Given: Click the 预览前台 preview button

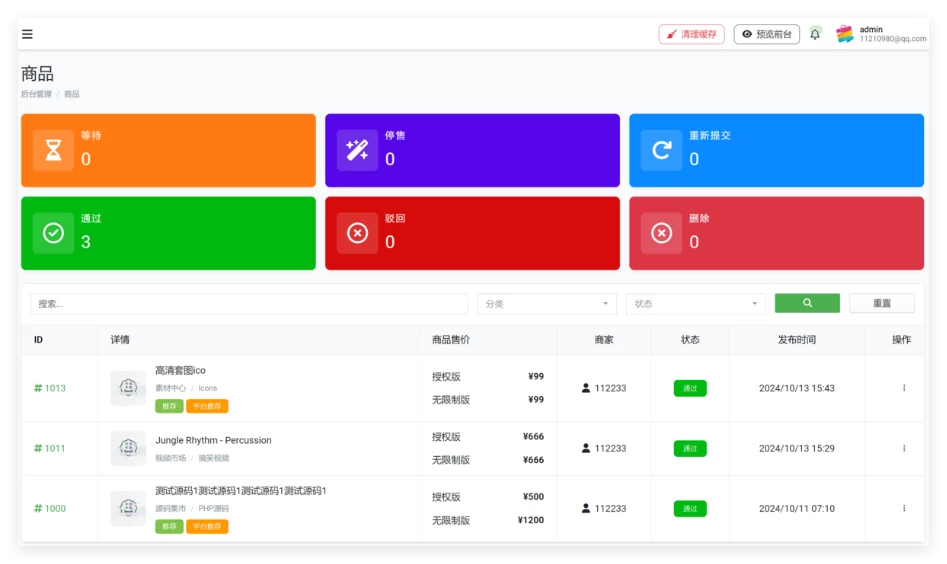Looking at the screenshot, I should tap(766, 34).
